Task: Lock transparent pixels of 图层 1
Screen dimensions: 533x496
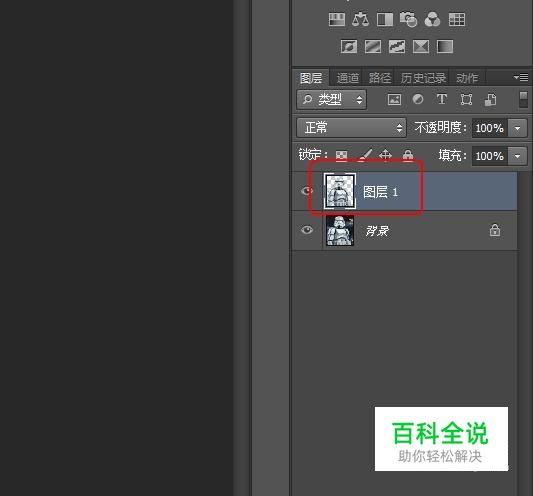Action: point(341,155)
